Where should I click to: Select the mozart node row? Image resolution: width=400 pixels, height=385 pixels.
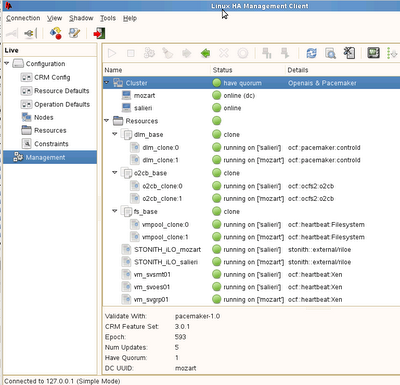coord(251,96)
